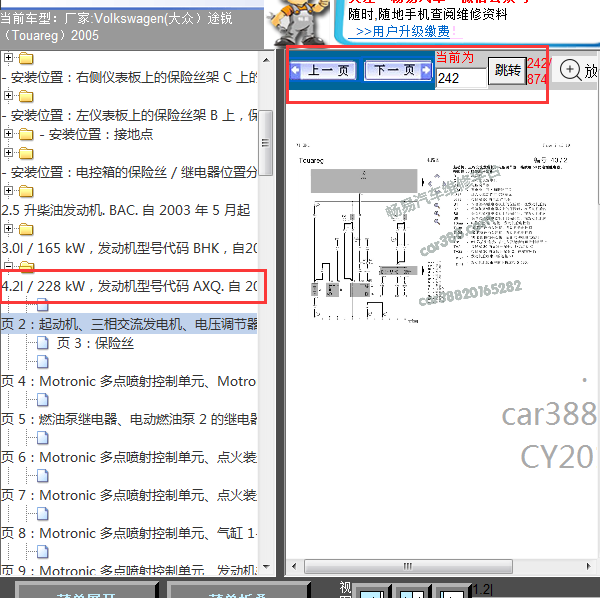Select 4.2l / 228 kW 发动机型号代码 AXQ entry

click(x=129, y=286)
